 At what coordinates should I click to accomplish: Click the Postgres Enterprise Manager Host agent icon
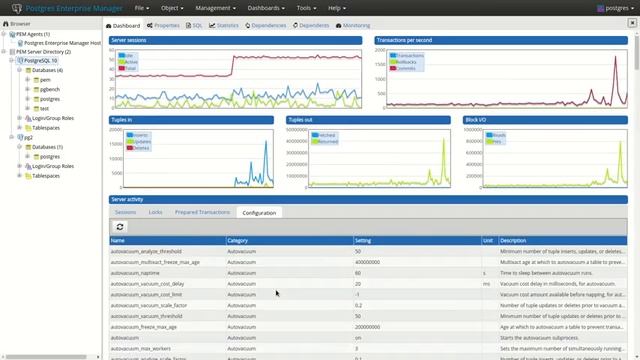coord(20,43)
